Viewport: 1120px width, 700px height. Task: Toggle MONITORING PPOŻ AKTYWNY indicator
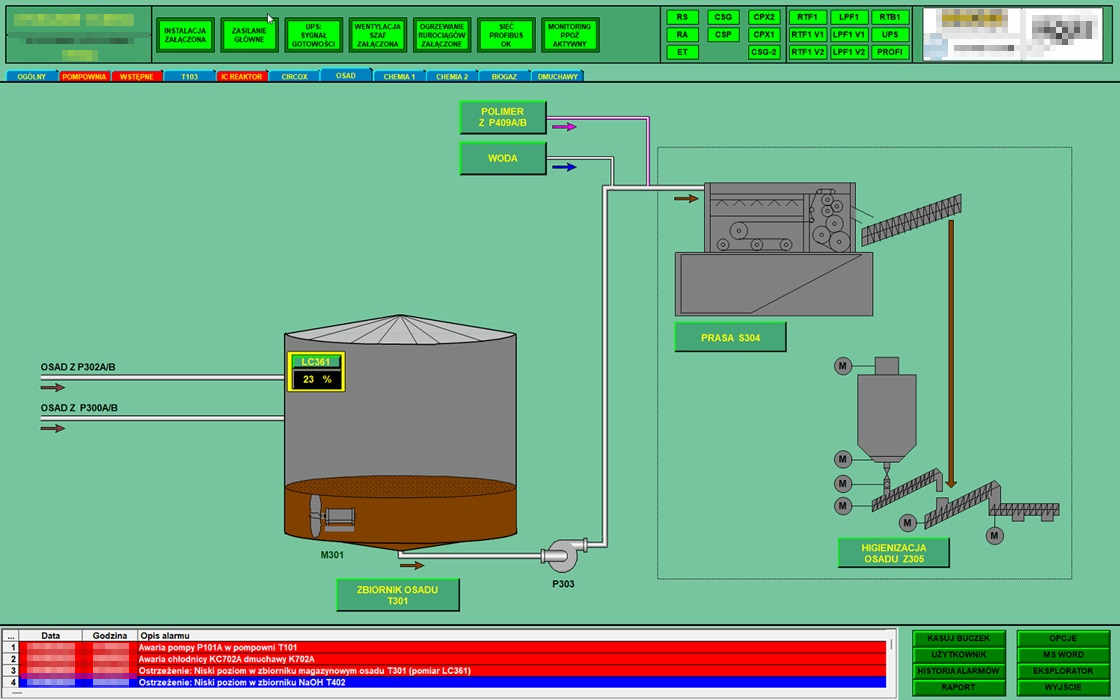click(570, 35)
